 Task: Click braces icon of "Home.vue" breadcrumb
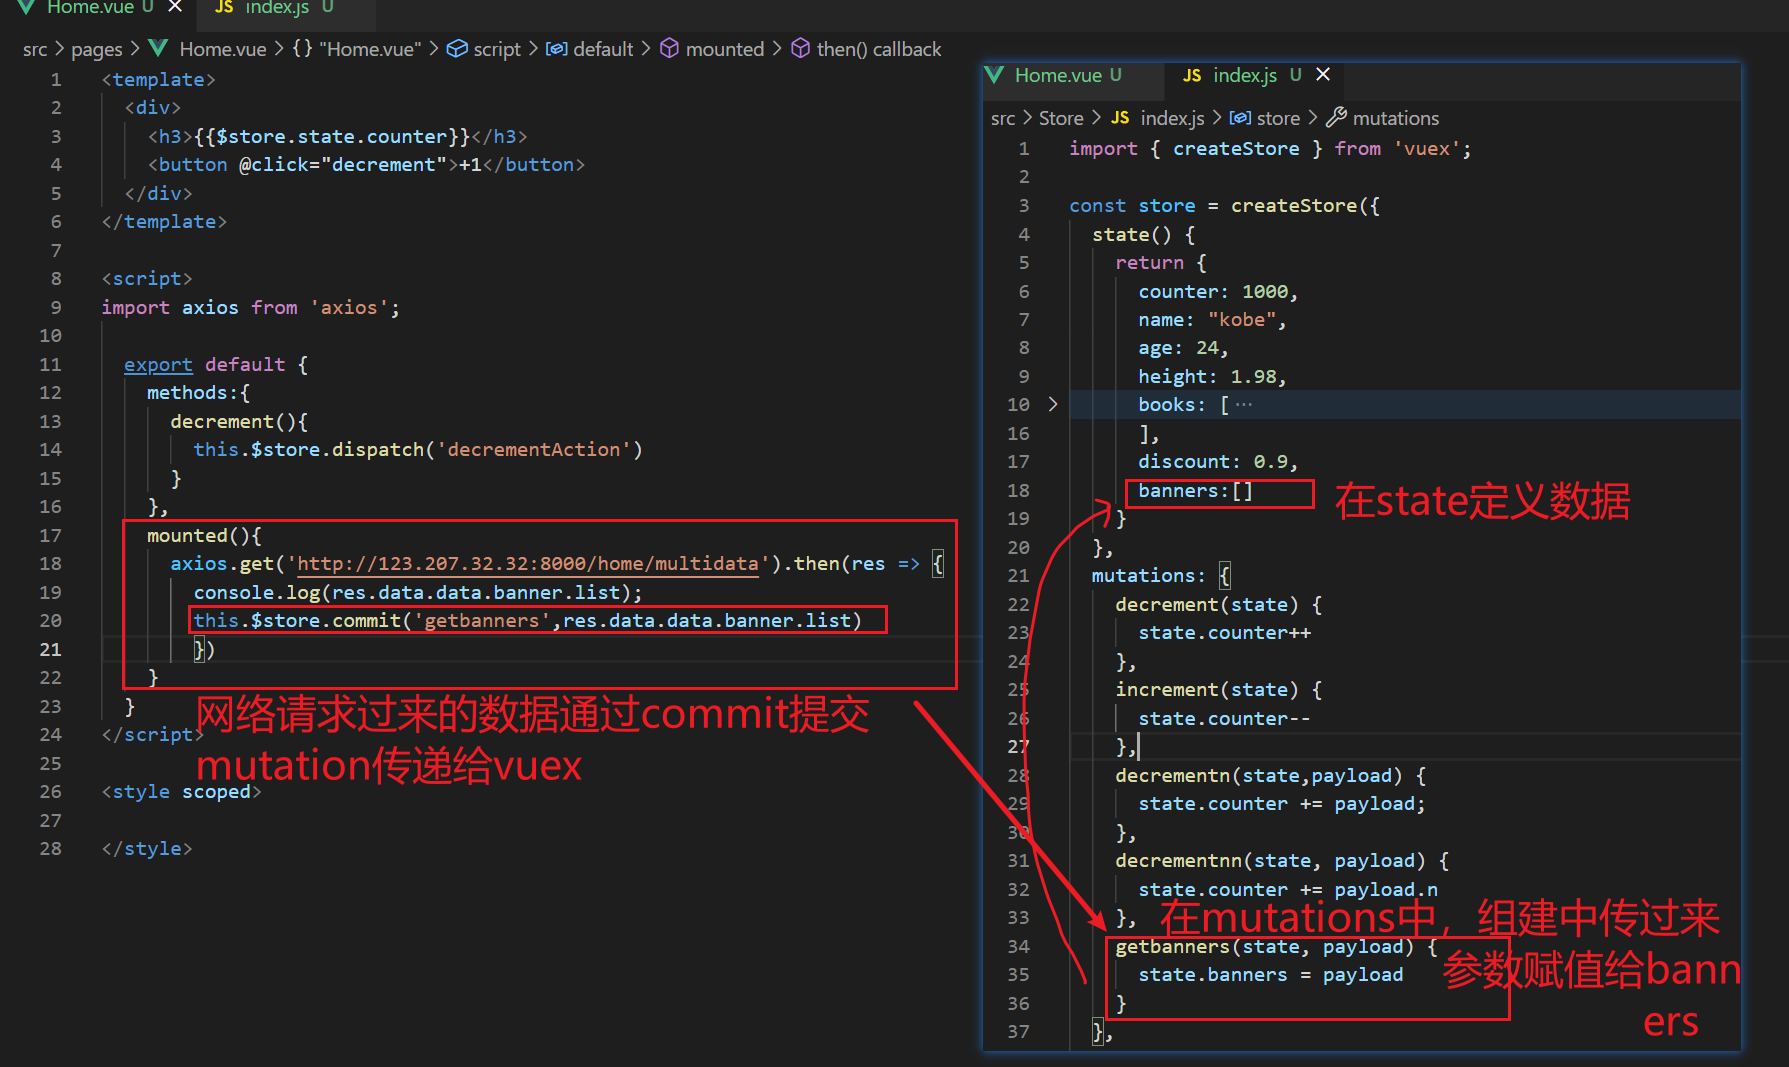(302, 48)
